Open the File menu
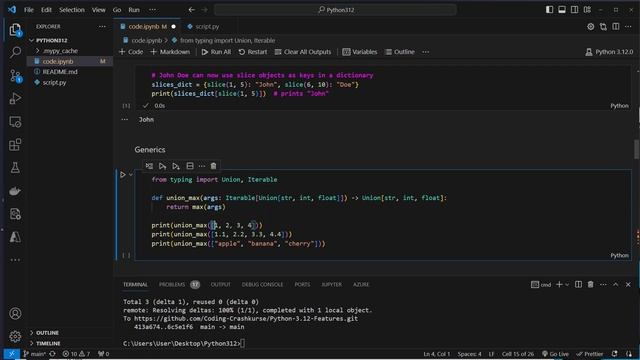Screen dimensions: 640x360 [29, 9]
